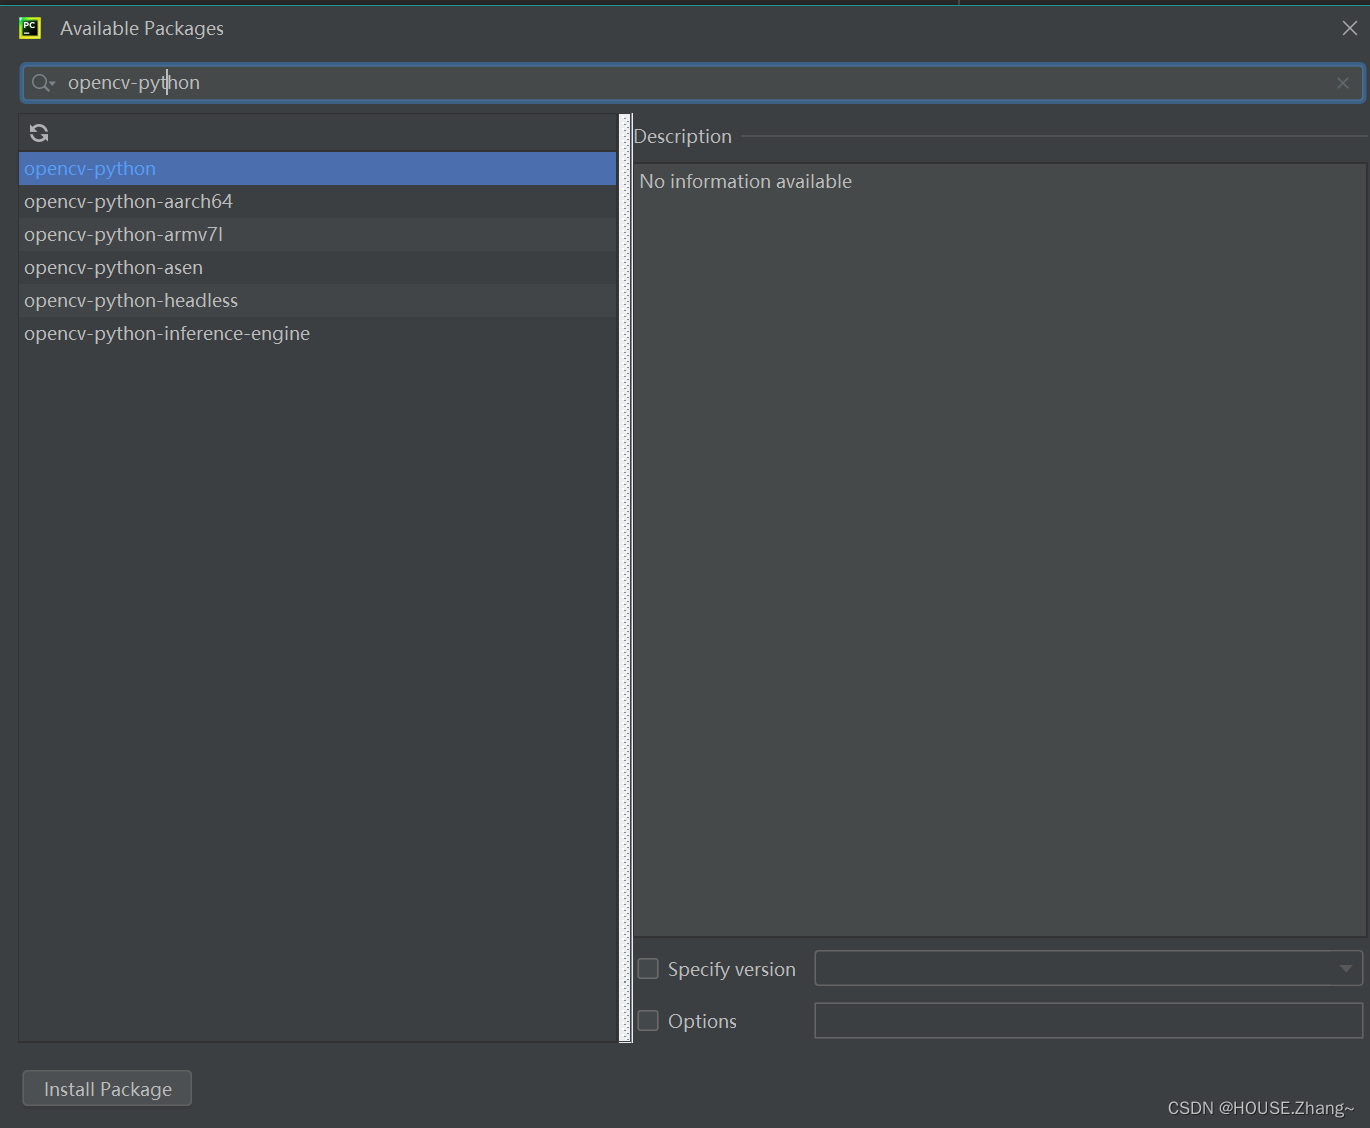1370x1128 pixels.
Task: Pick opencv-python-headless from results
Action: click(x=131, y=301)
